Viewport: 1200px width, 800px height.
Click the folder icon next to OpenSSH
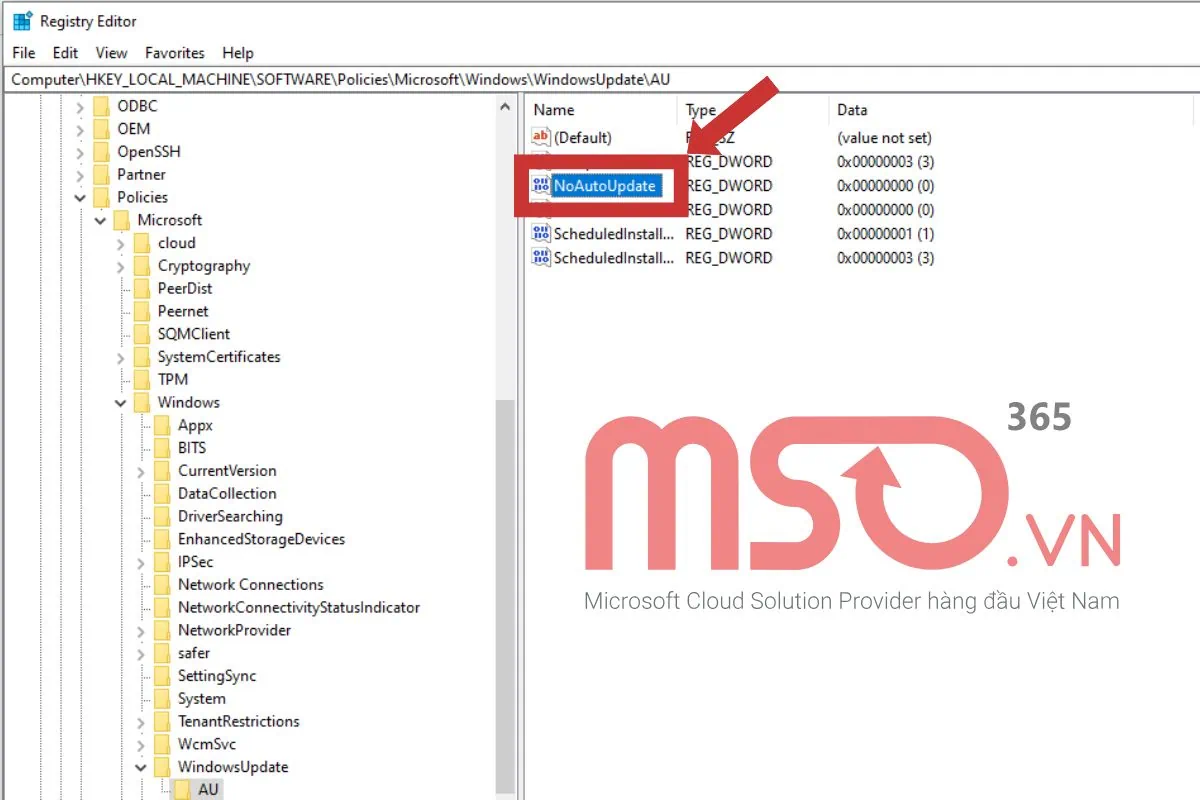pyautogui.click(x=101, y=152)
